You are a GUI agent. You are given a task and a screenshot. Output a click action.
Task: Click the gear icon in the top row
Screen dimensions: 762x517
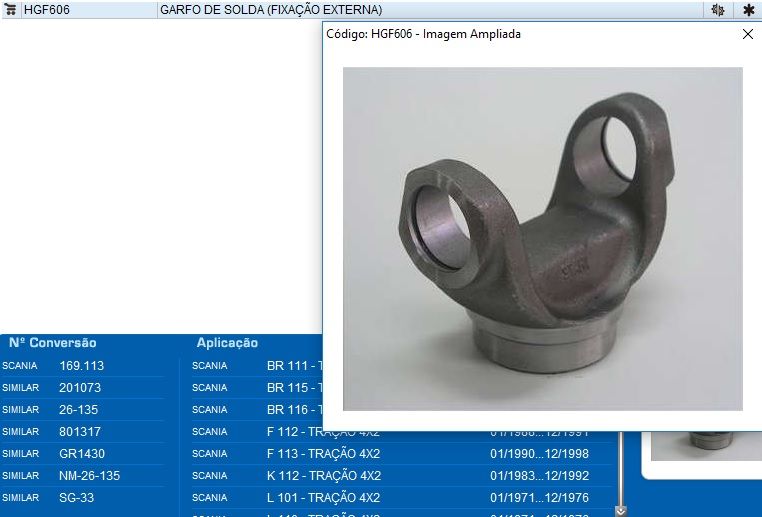pyautogui.click(x=717, y=10)
